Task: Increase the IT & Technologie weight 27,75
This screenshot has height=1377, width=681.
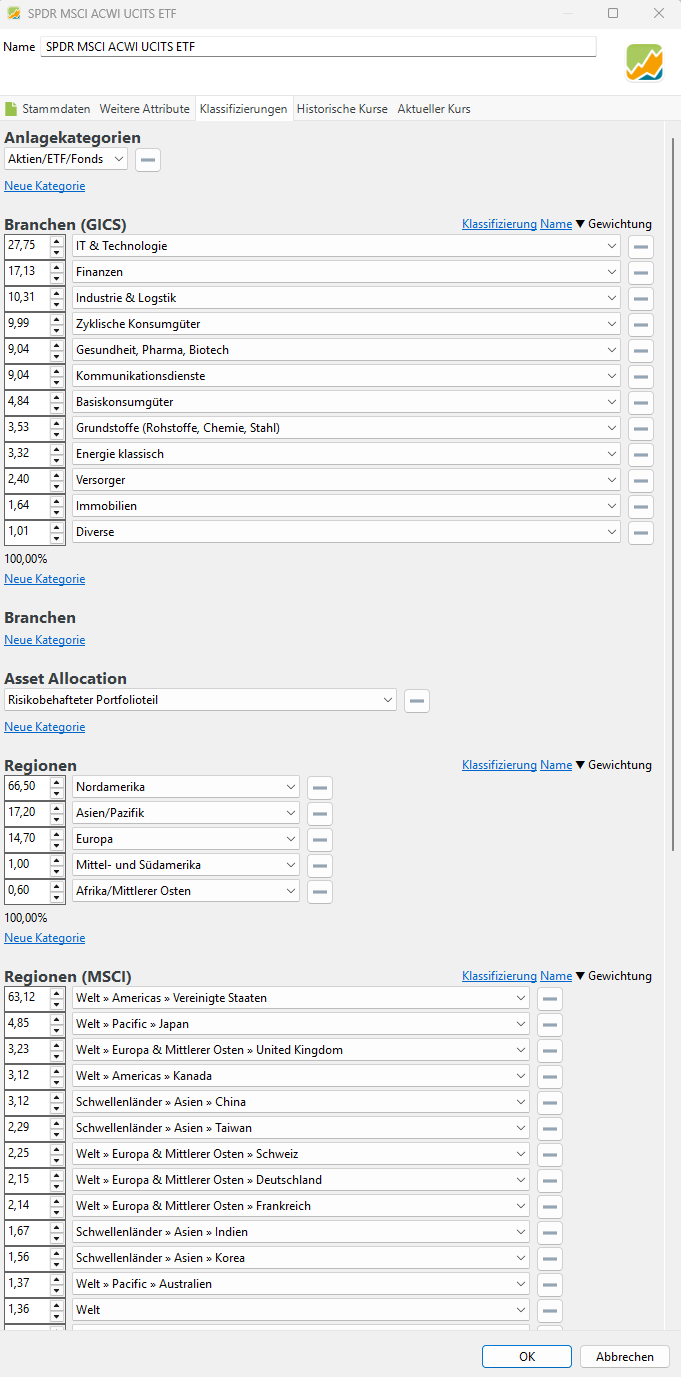Action: [57, 240]
